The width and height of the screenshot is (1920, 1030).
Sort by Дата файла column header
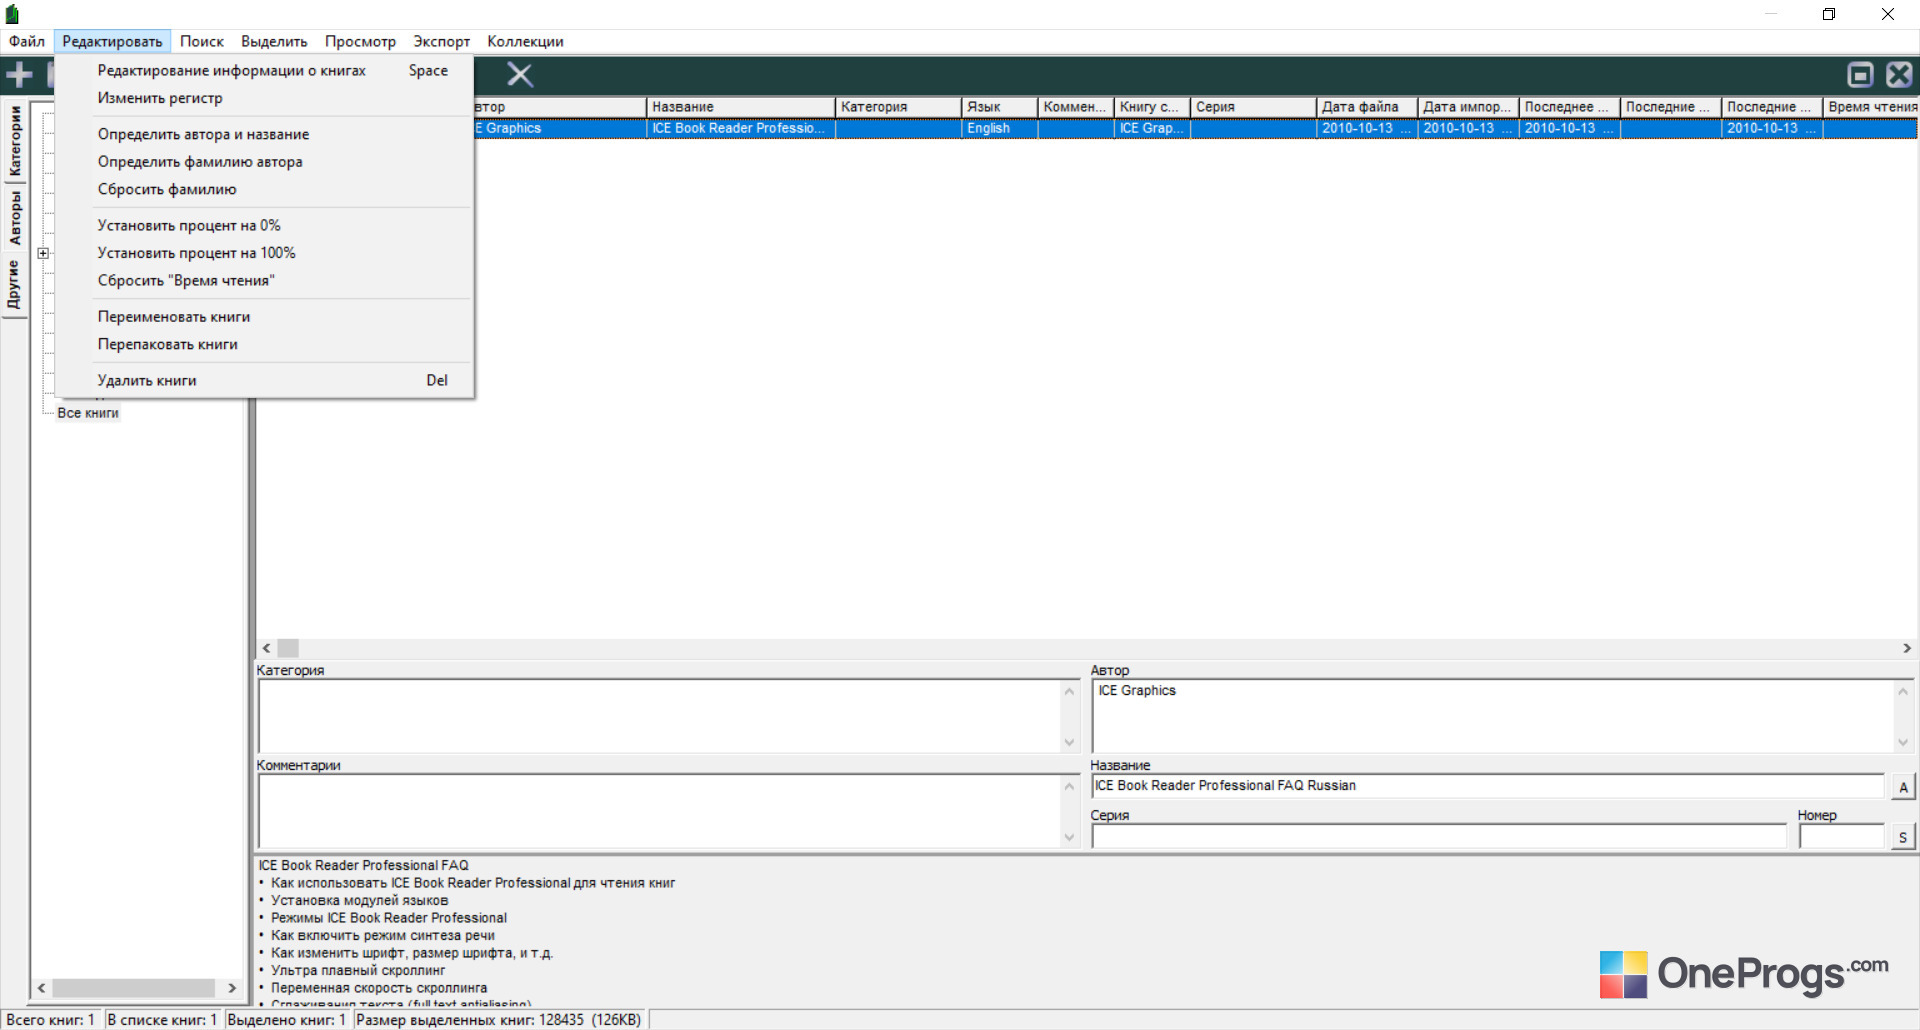click(1366, 107)
